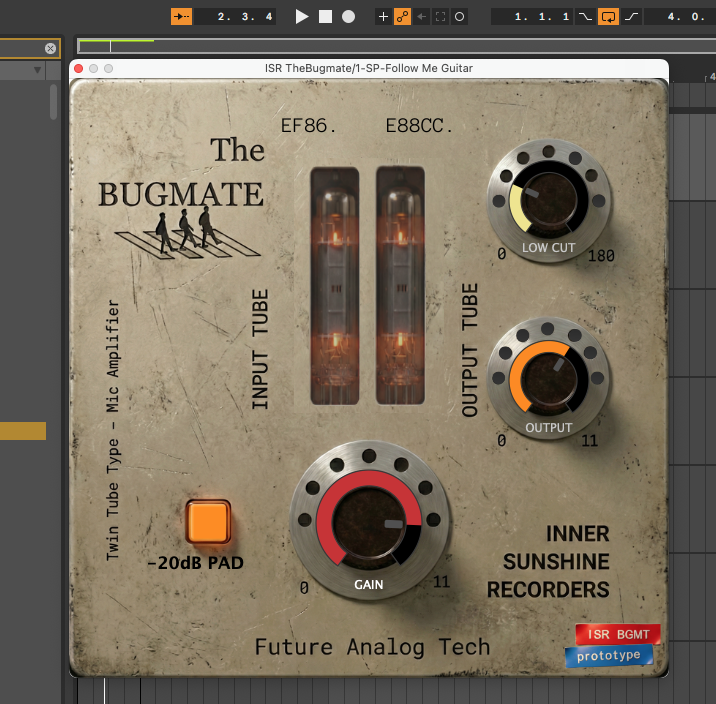
Task: Click the 'INPUT TUBE' vertical label
Action: tap(260, 349)
